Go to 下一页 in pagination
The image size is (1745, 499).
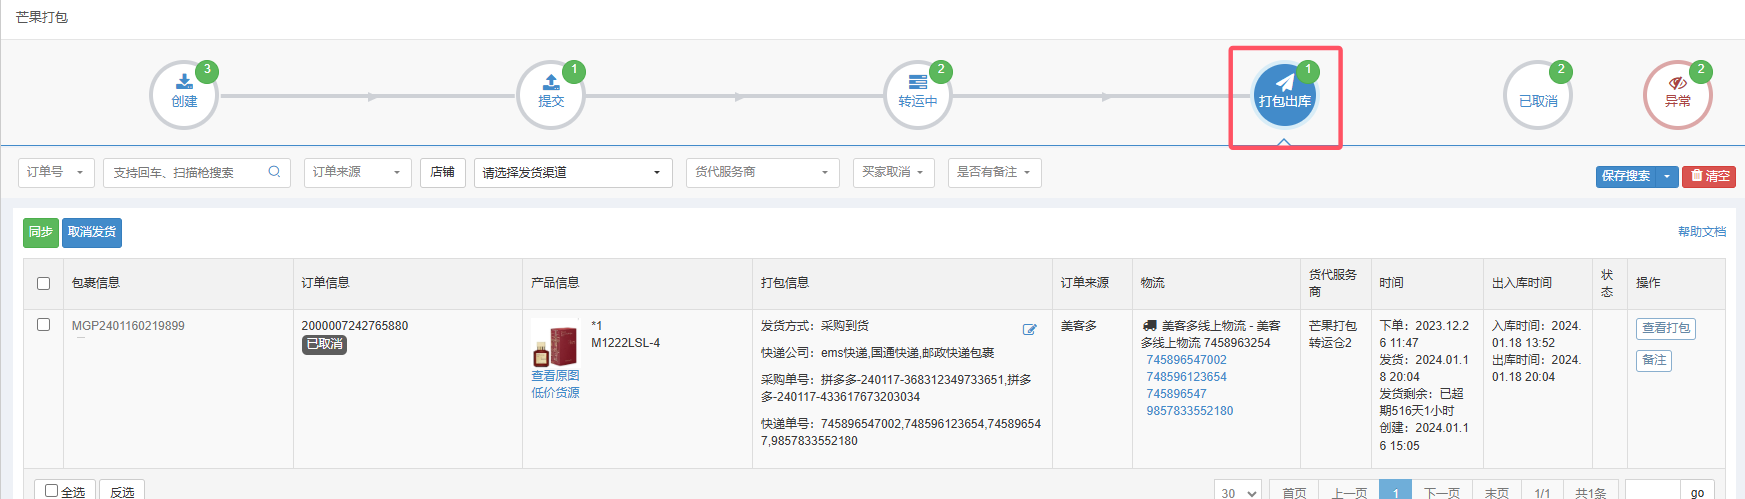(x=1441, y=492)
